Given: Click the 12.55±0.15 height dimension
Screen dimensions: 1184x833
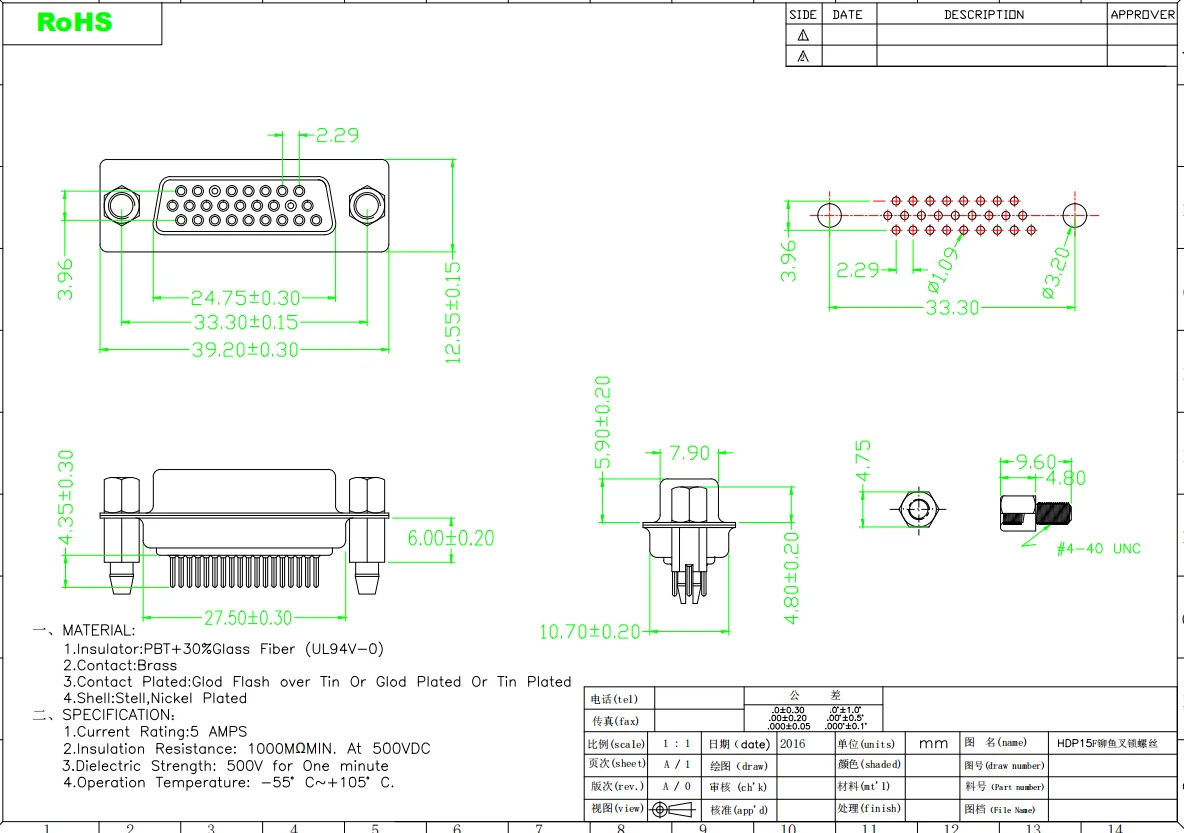Looking at the screenshot, I should coord(453,311).
